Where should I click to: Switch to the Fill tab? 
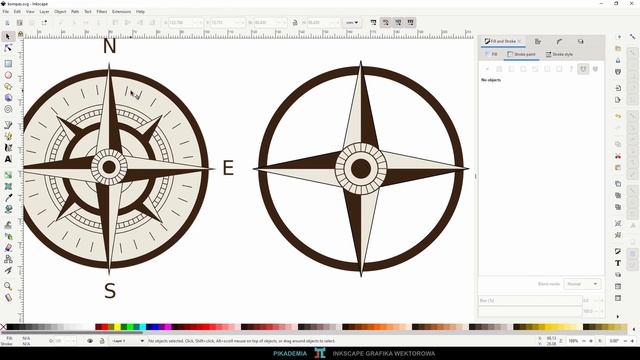tap(491, 54)
